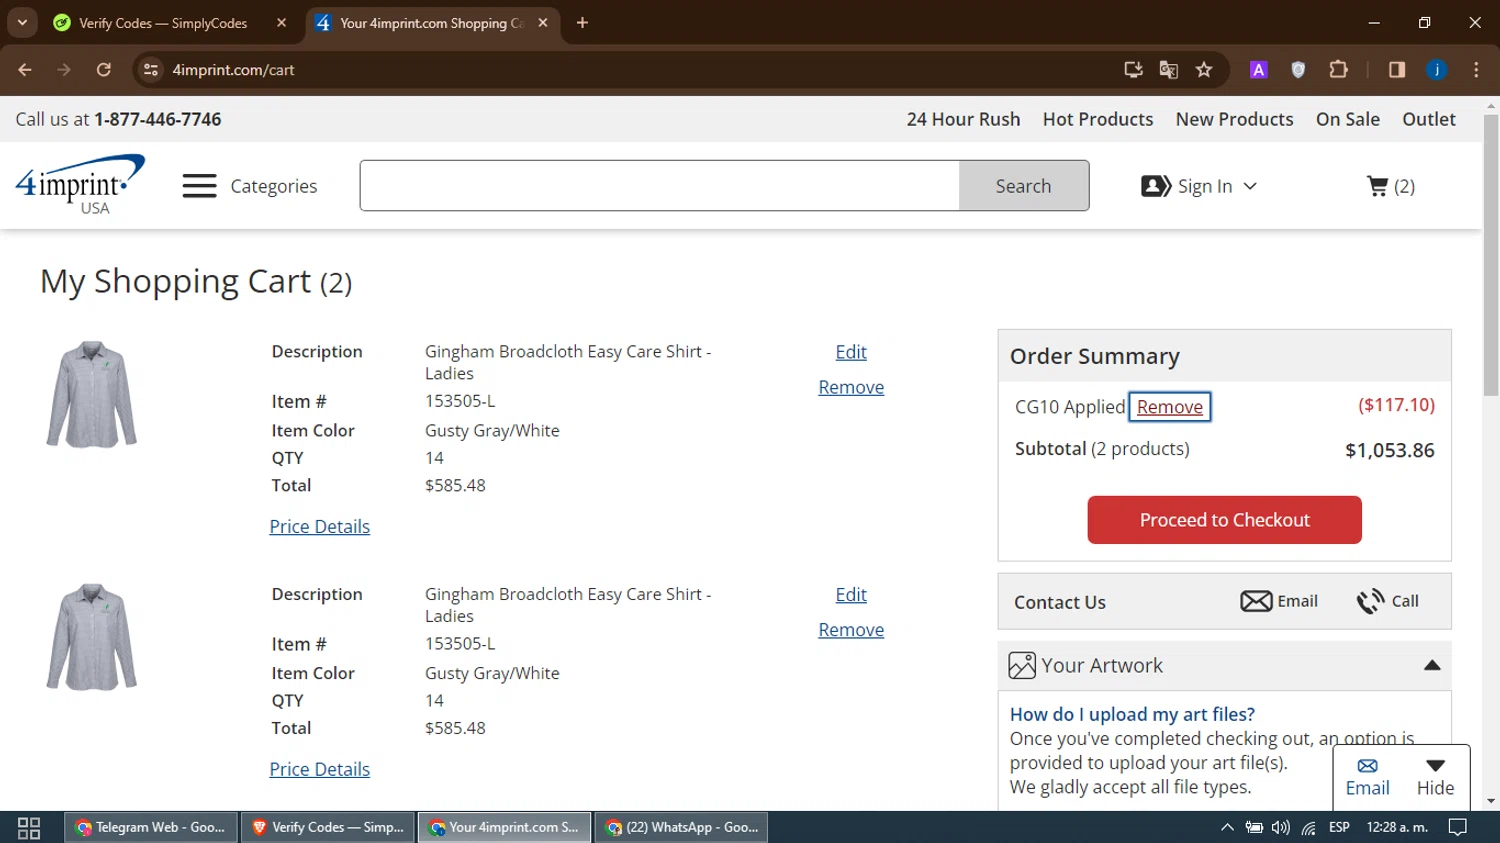Open 'How do I upload my art files?' link
Screen dimensions: 1500x843
[1132, 715]
